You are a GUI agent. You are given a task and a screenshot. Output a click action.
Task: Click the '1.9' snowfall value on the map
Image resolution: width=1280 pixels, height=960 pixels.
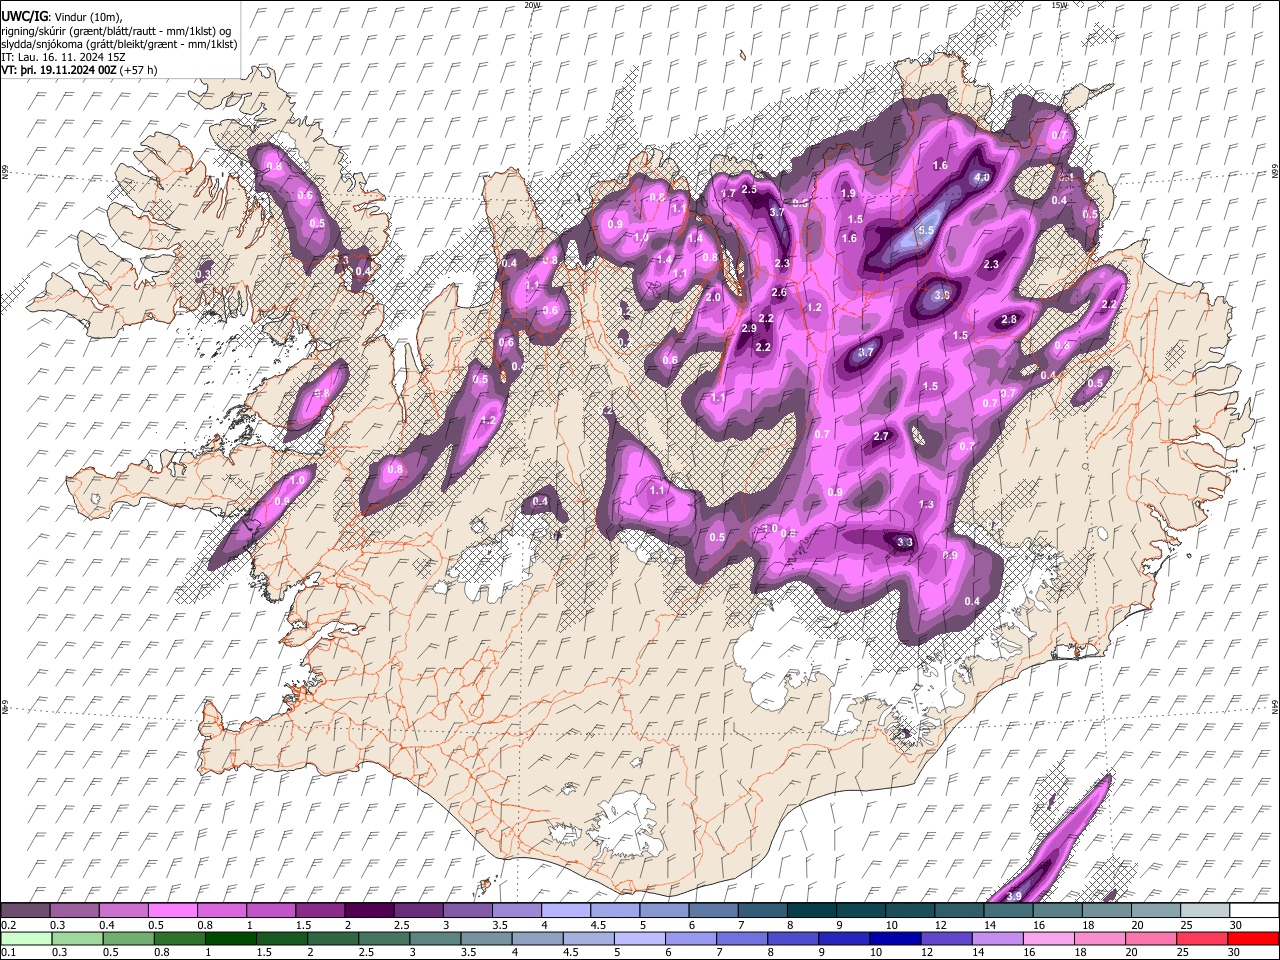[848, 194]
